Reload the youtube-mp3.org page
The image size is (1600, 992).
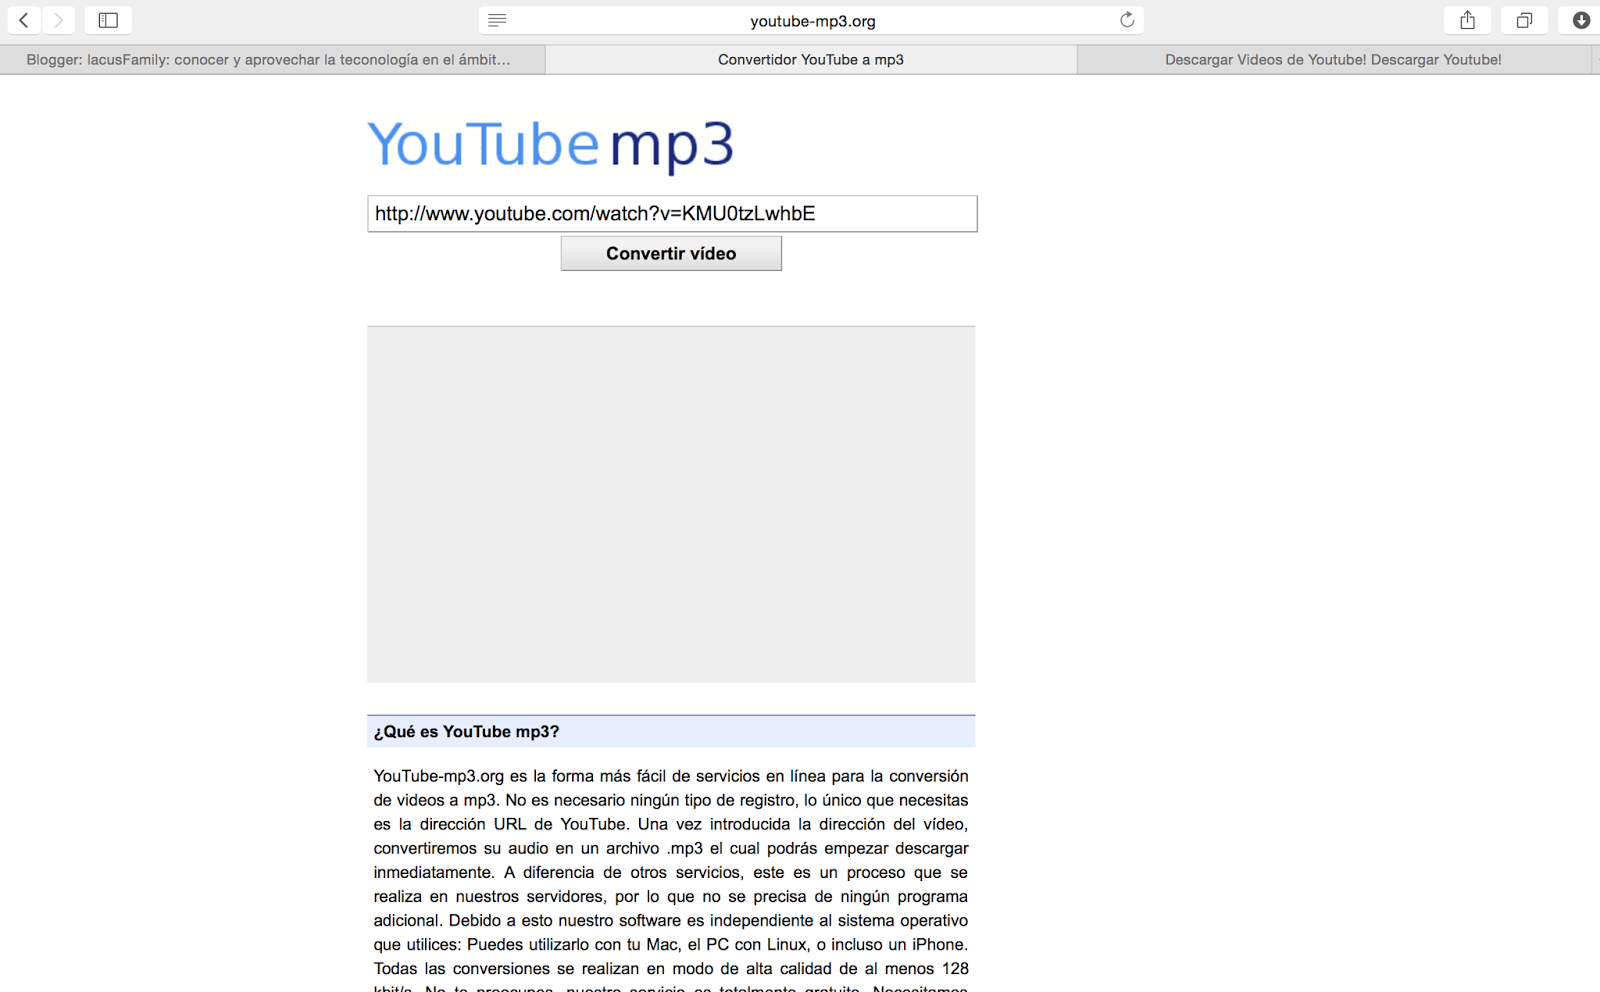click(x=1127, y=20)
